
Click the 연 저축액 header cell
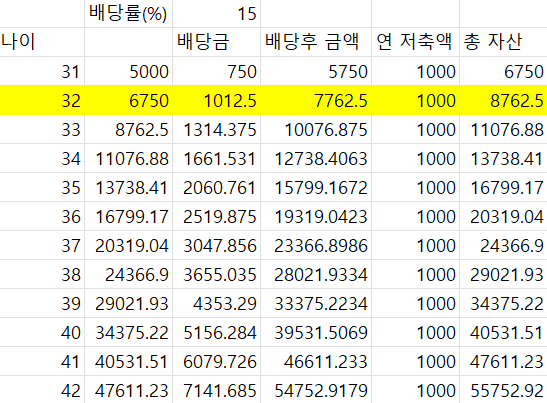coord(415,42)
